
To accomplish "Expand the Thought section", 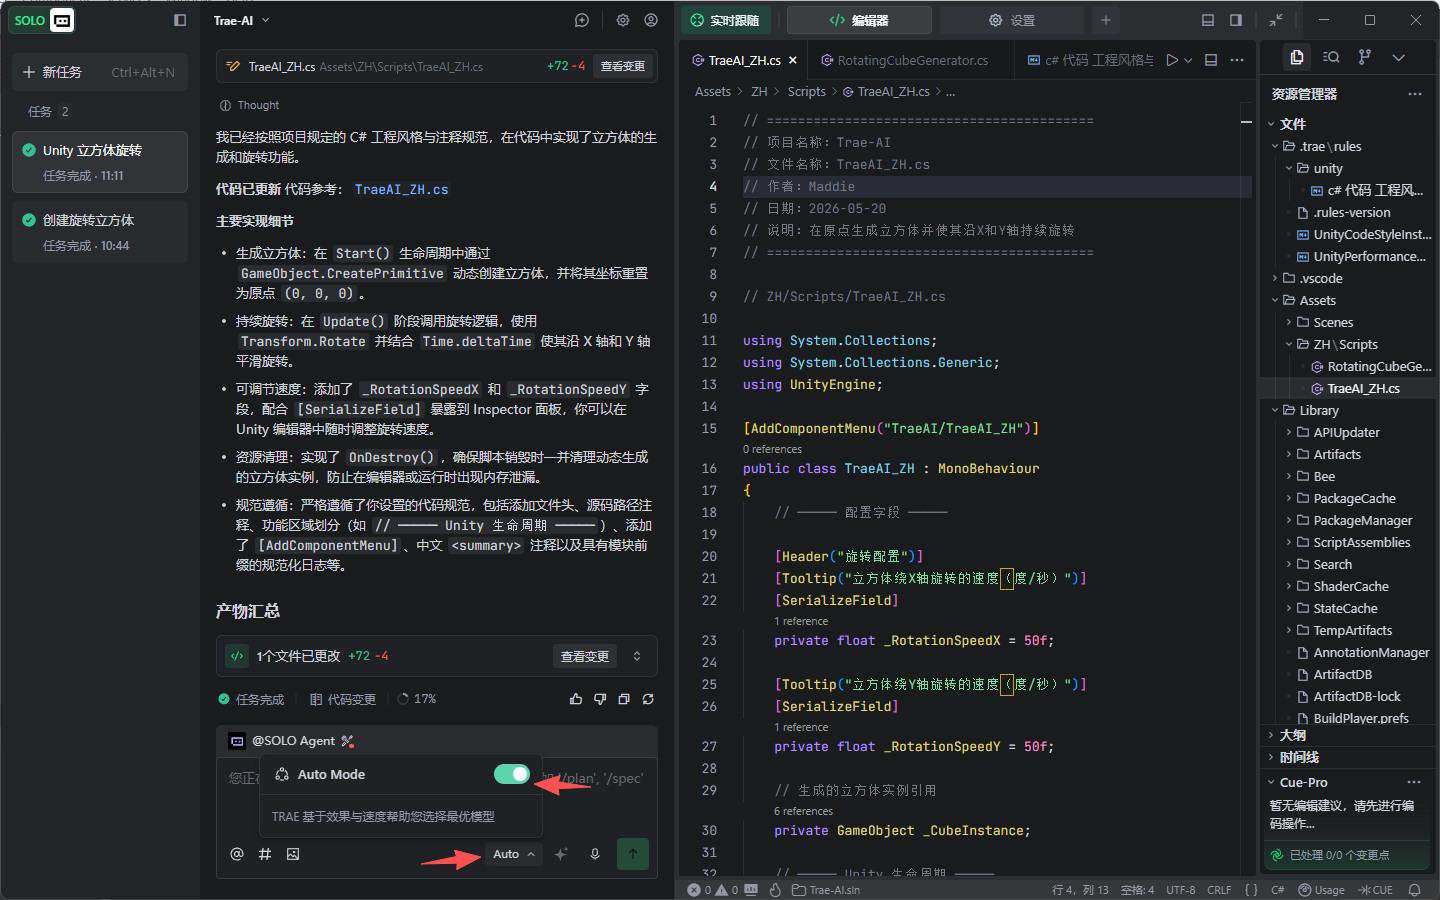I will point(250,105).
